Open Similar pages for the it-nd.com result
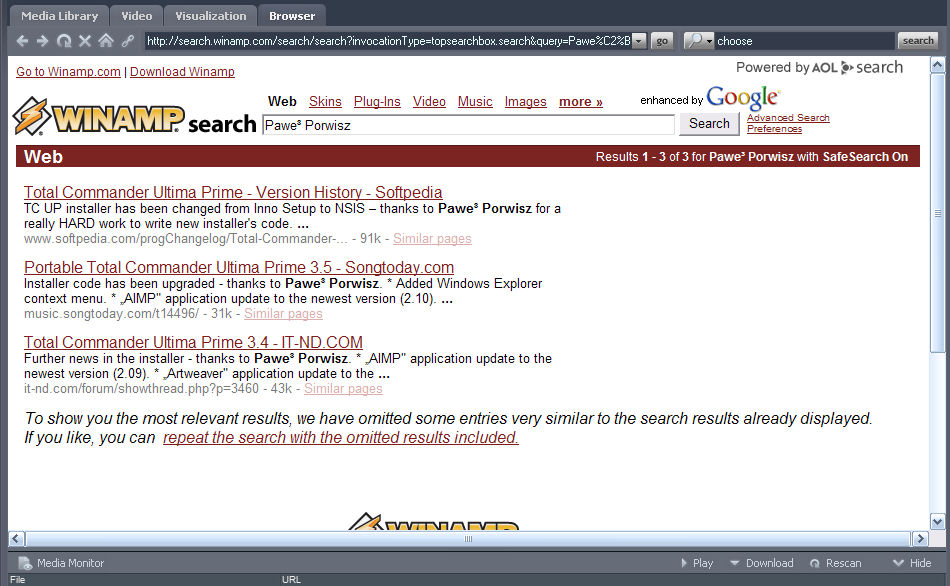Image resolution: width=950 pixels, height=586 pixels. [343, 389]
